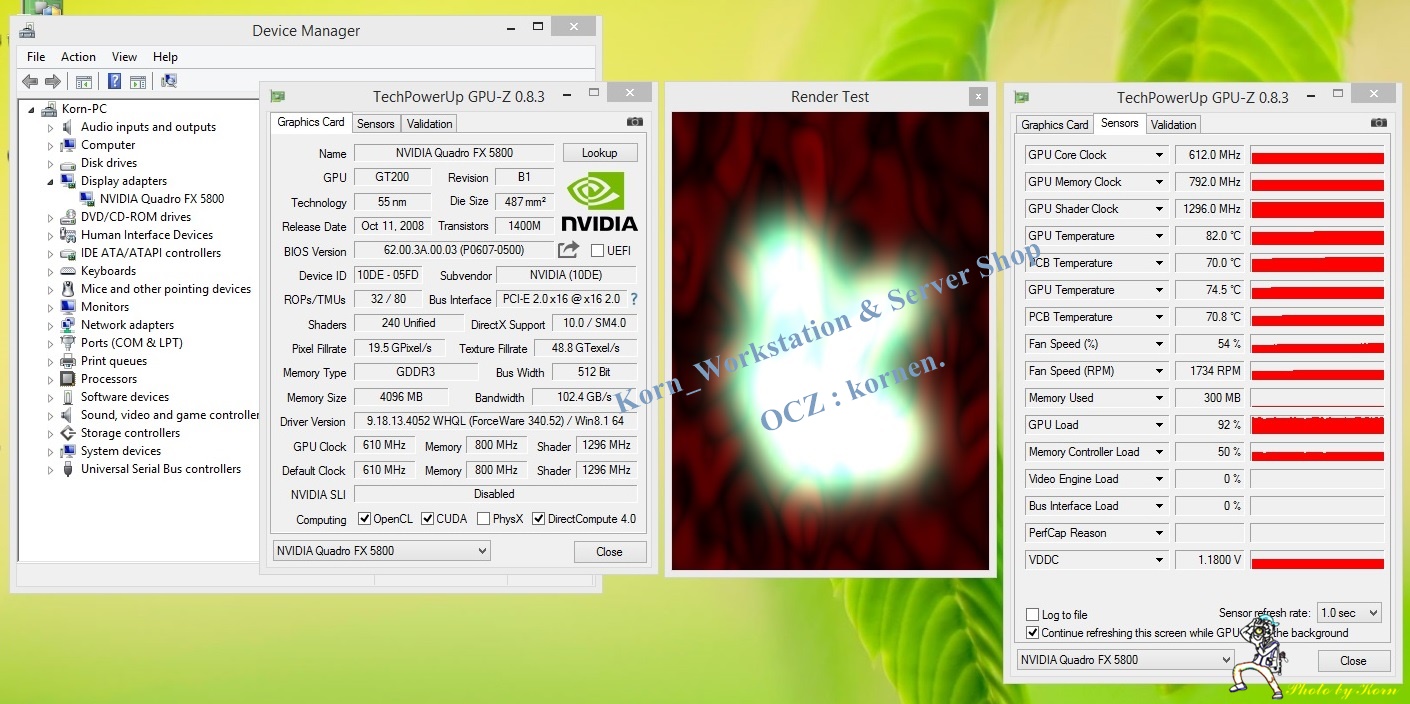Screen dimensions: 1410x704
Task: Enable the Log to file checkbox
Action: [1032, 615]
